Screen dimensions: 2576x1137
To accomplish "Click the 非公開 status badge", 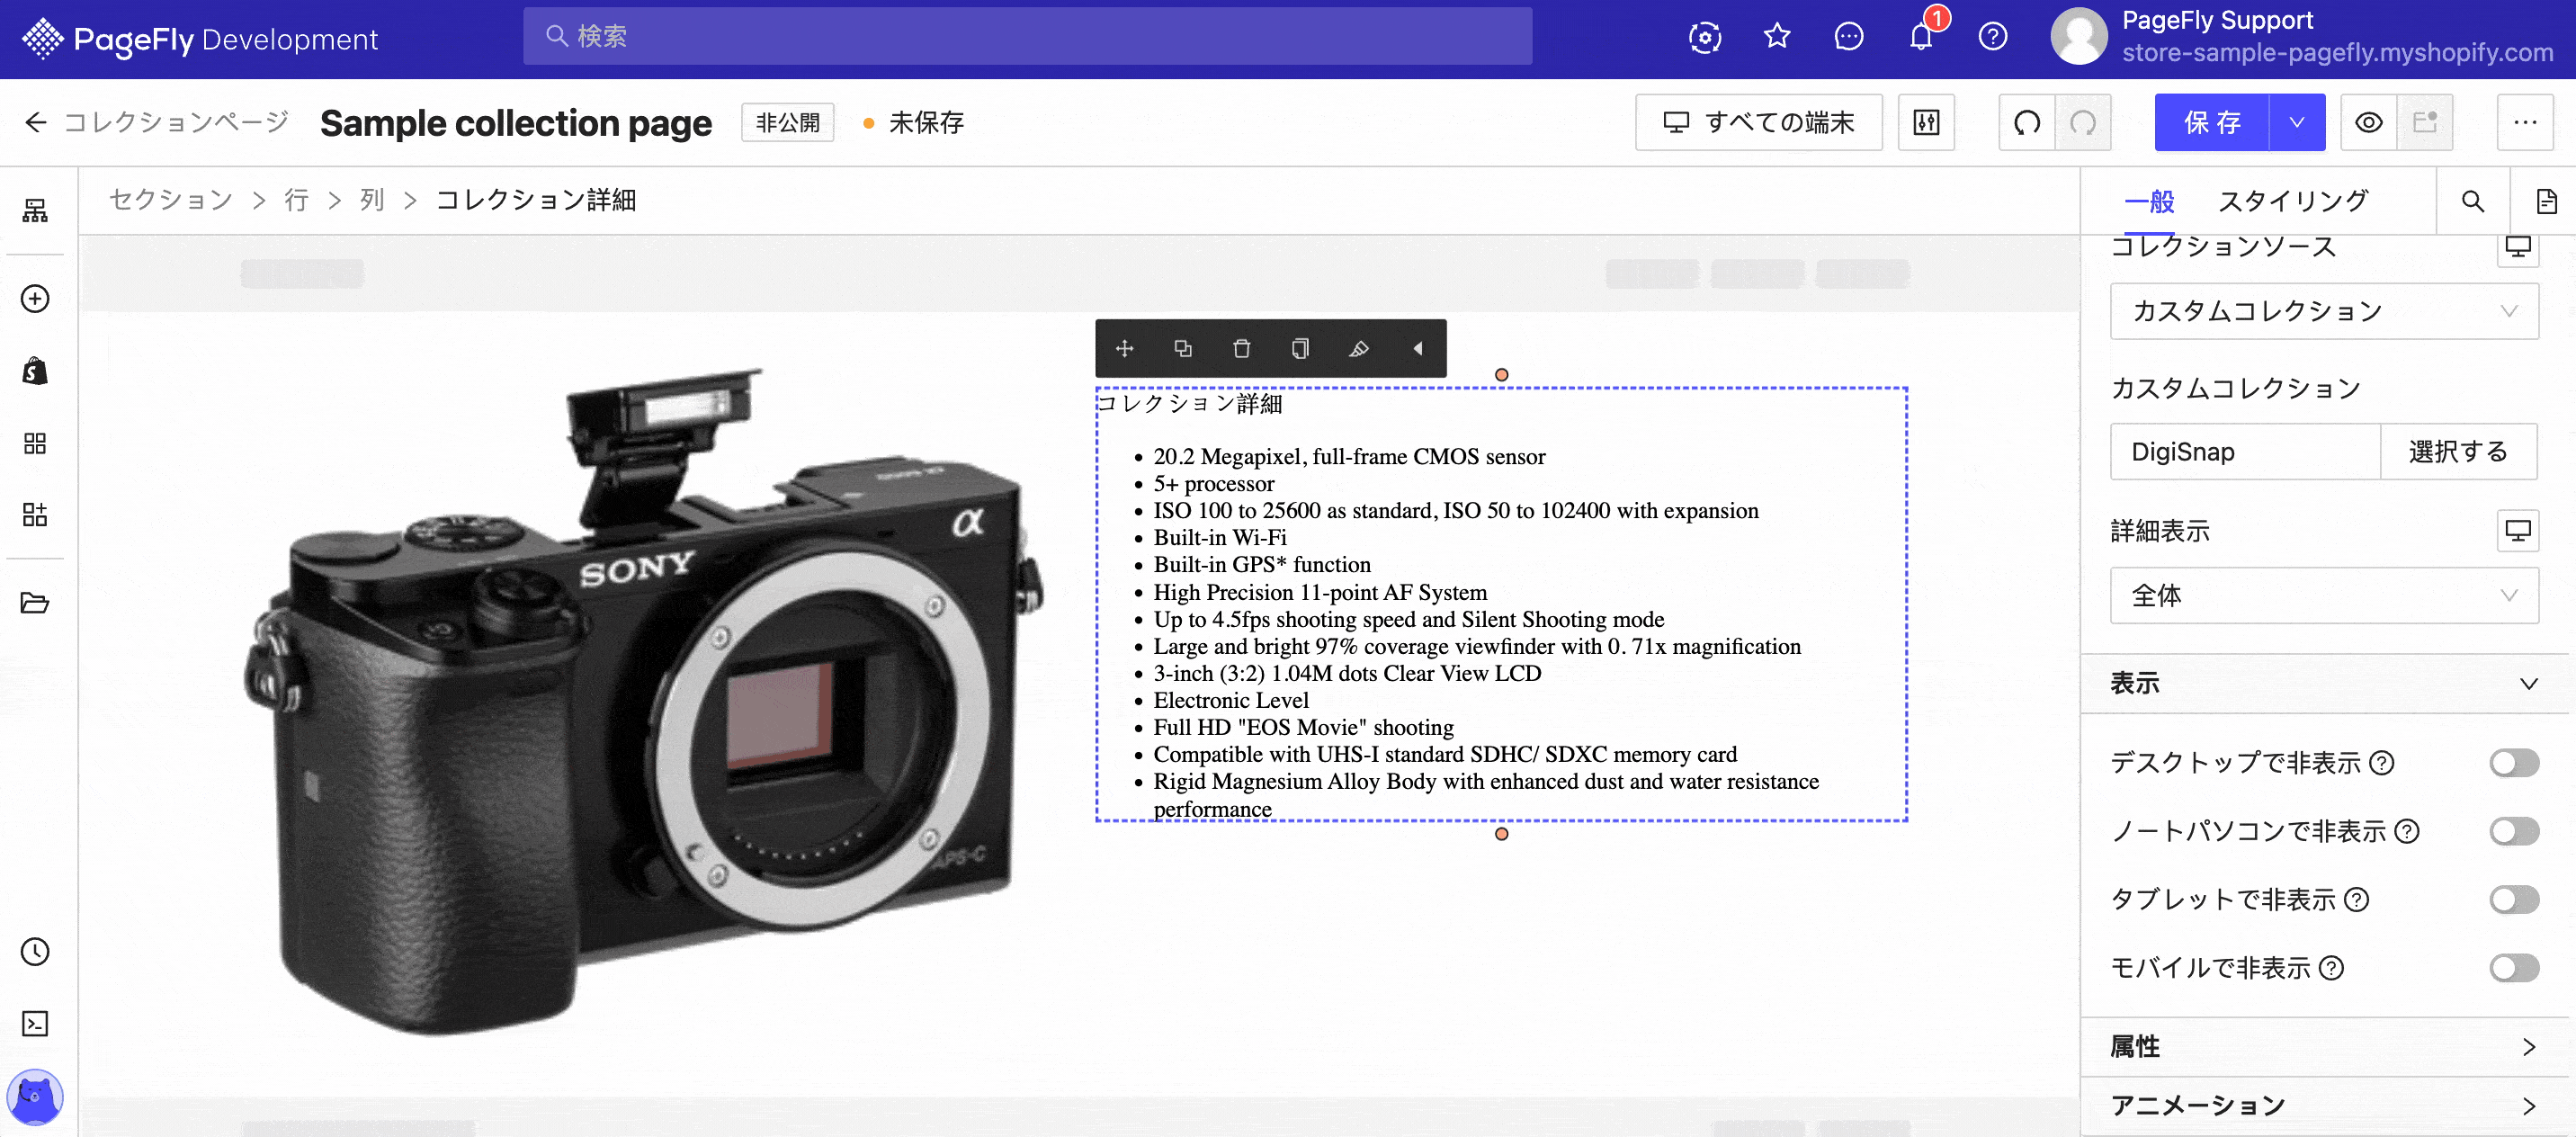I will [787, 123].
